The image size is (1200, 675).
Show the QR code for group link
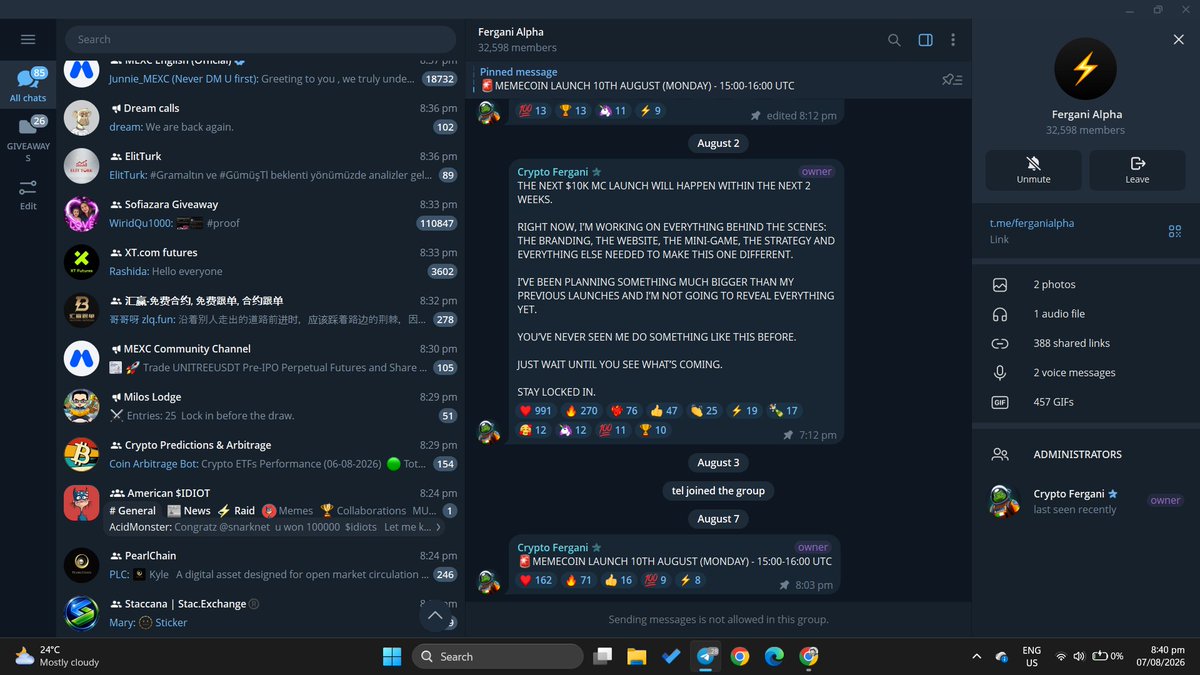[1175, 231]
